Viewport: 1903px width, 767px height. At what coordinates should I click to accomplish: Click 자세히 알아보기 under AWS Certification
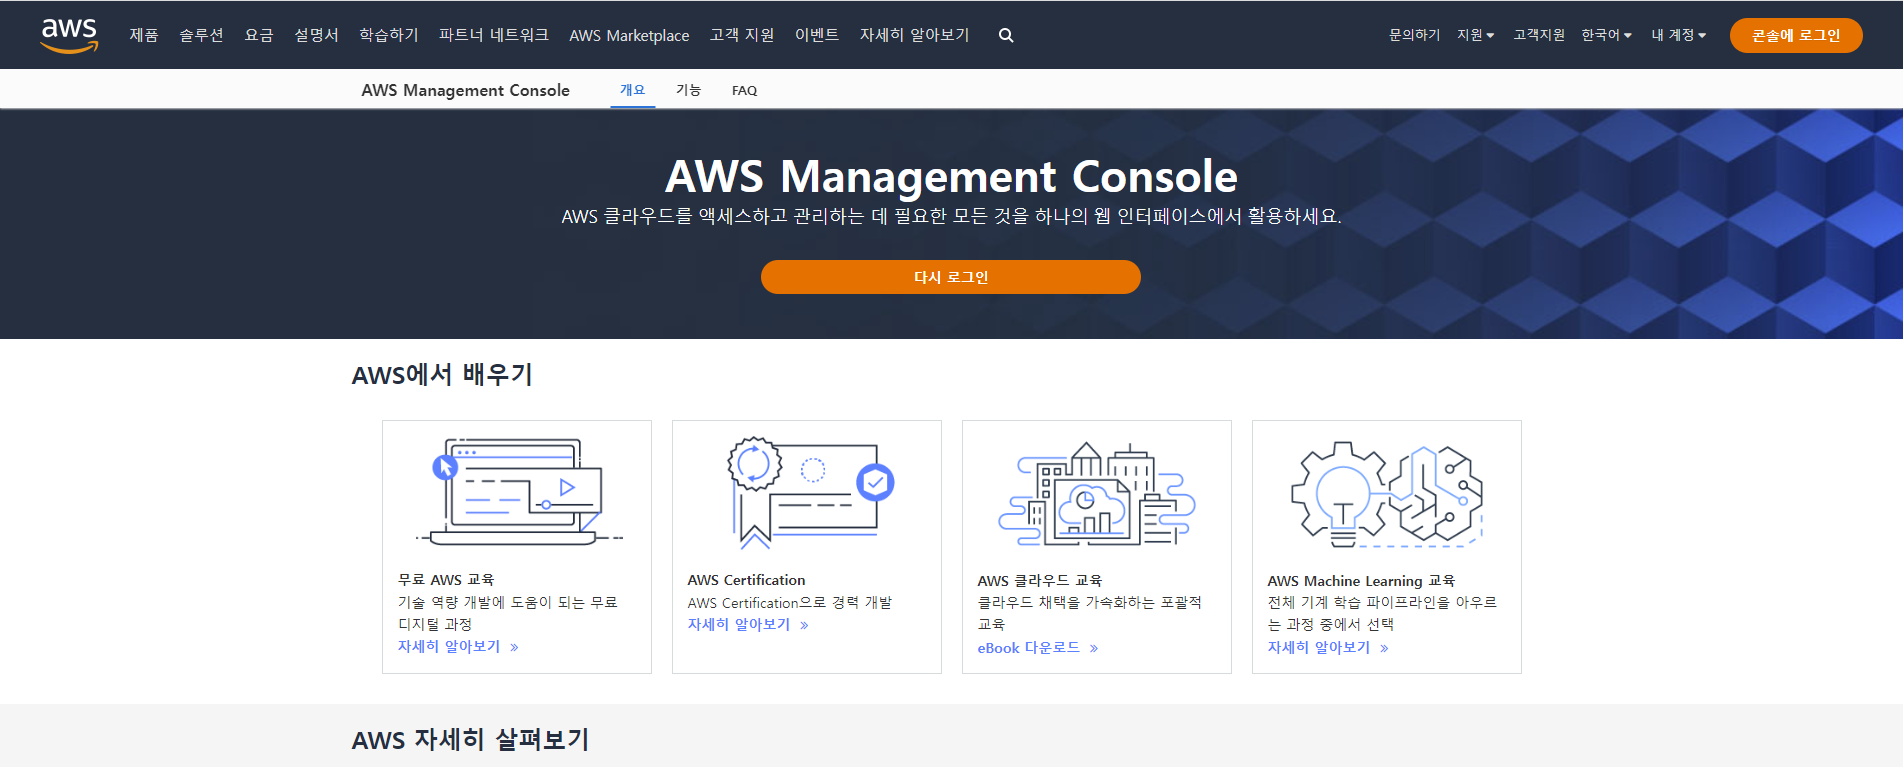(x=748, y=625)
